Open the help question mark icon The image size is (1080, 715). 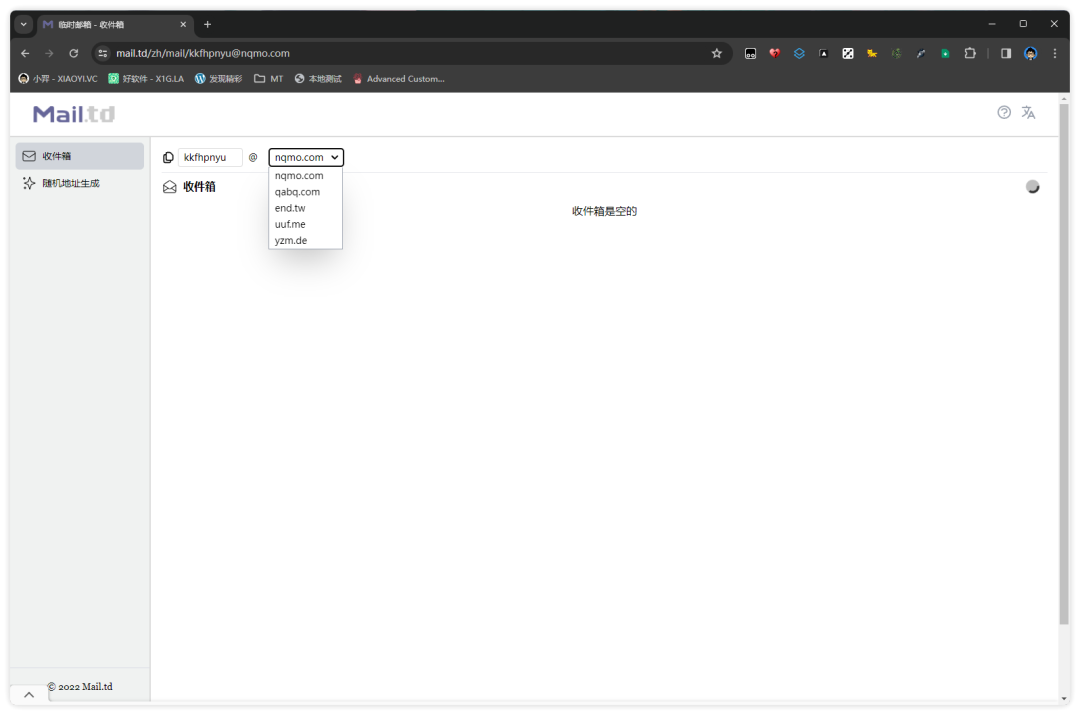point(1004,112)
